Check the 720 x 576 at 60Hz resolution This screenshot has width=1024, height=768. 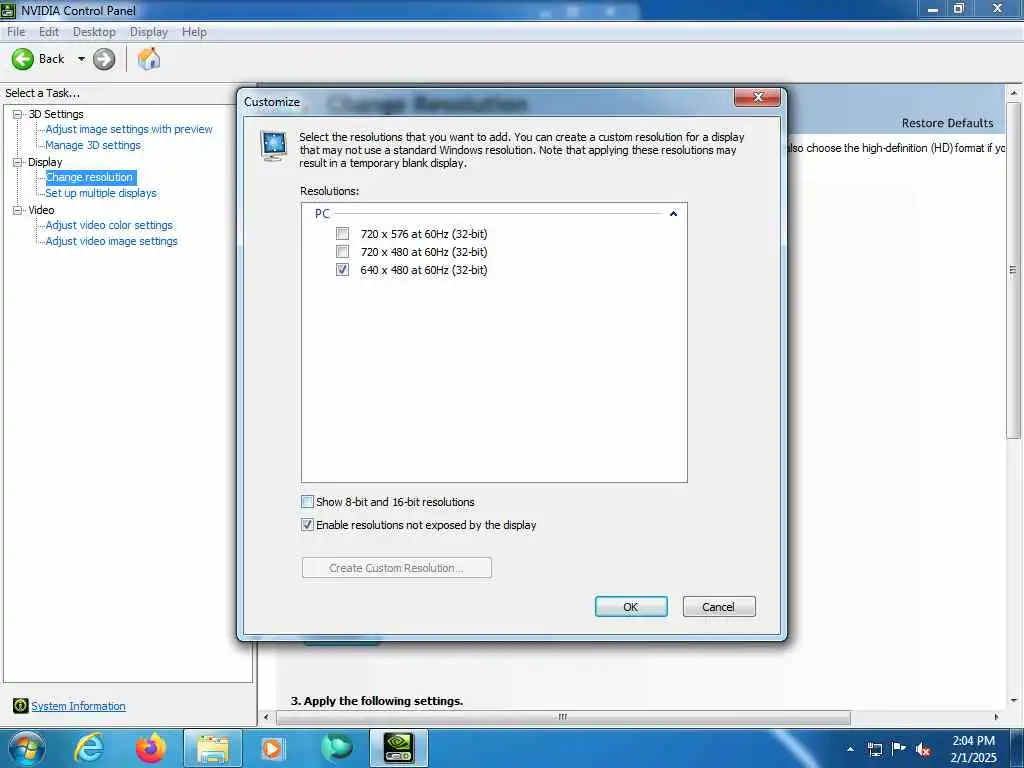(x=342, y=233)
